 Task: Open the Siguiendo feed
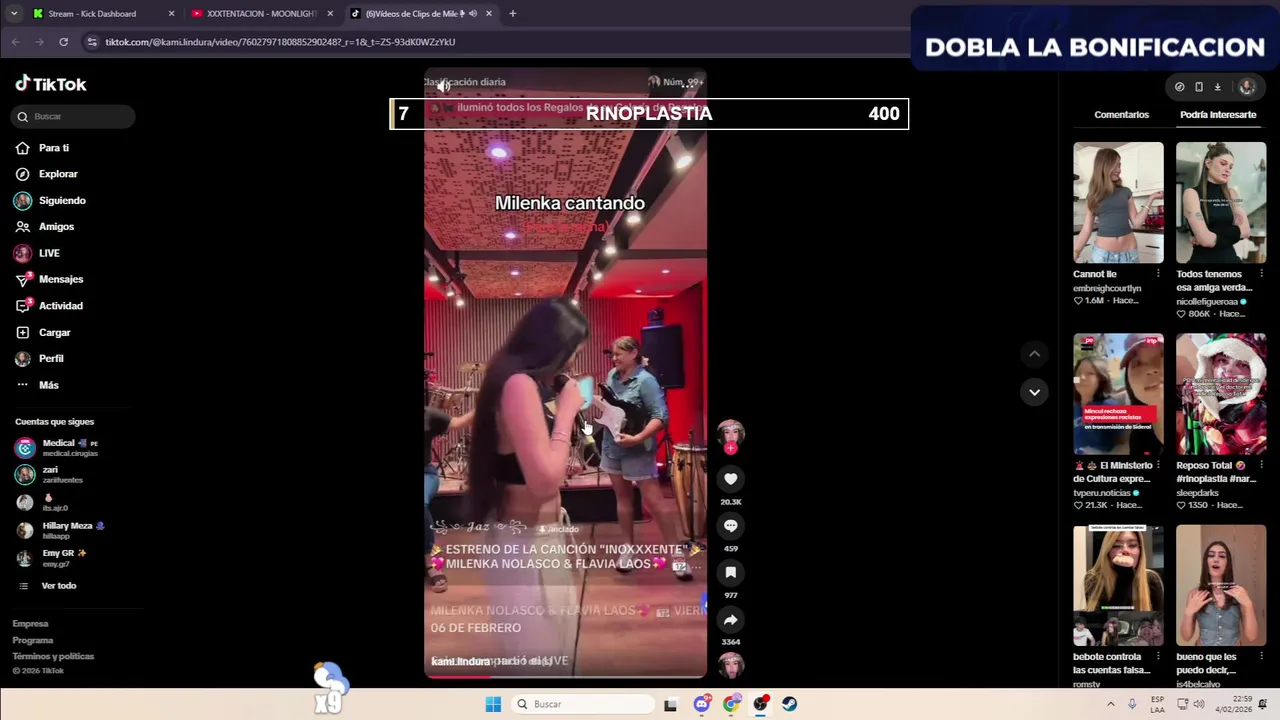point(62,201)
